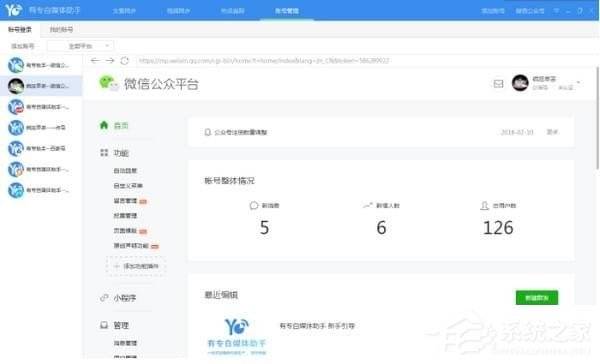Screen dimensions: 600x364
Task: Click the link icon beside 小程序
Action: 104,298
